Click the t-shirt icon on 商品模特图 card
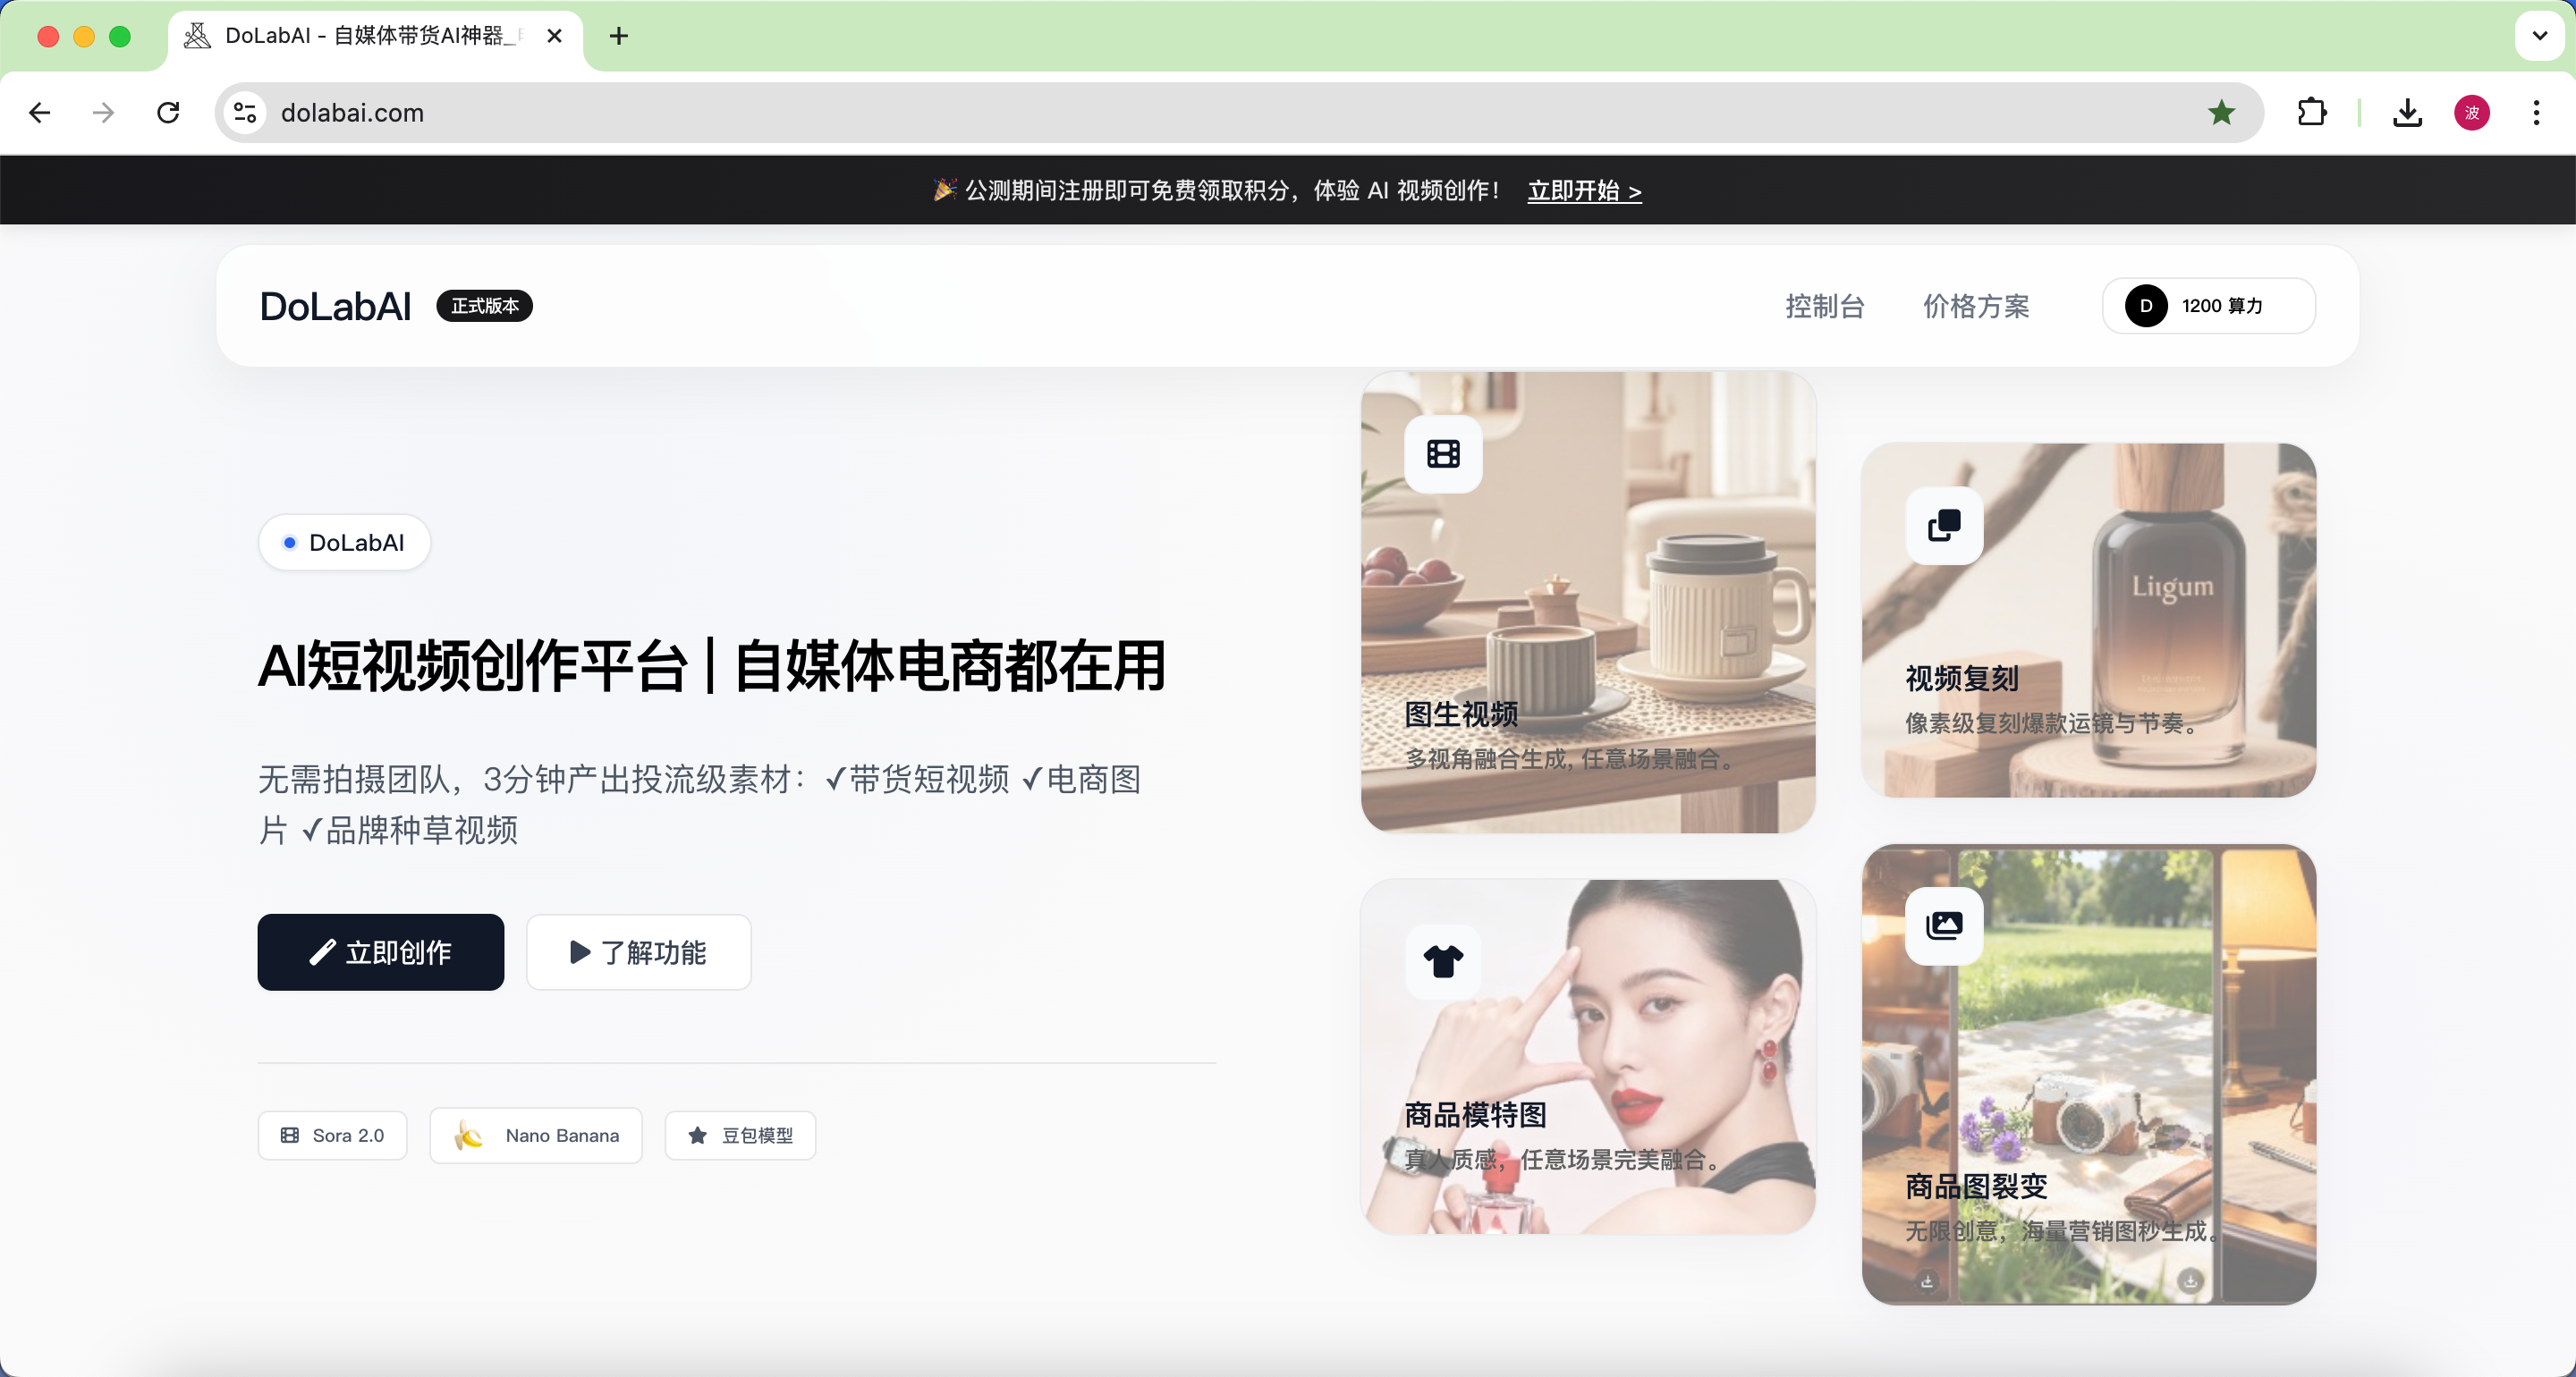2576x1377 pixels. coord(1443,961)
